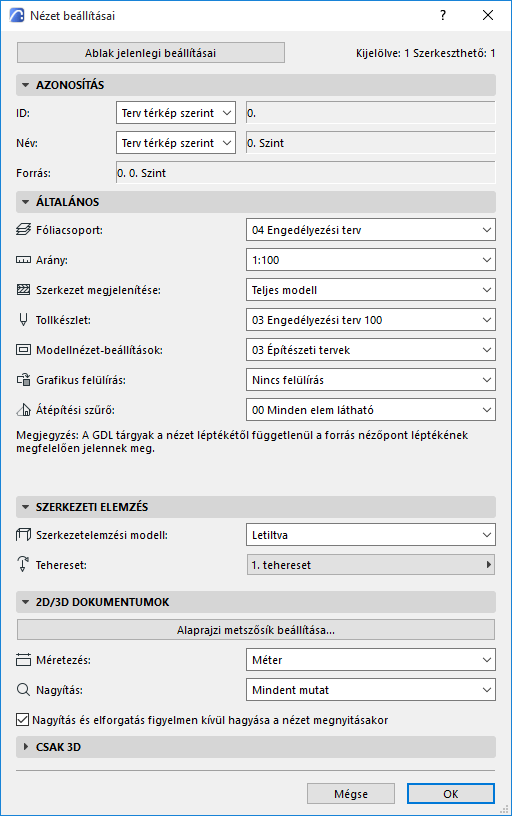Confirm with the OK button
The width and height of the screenshot is (512, 816).
pyautogui.click(x=451, y=794)
